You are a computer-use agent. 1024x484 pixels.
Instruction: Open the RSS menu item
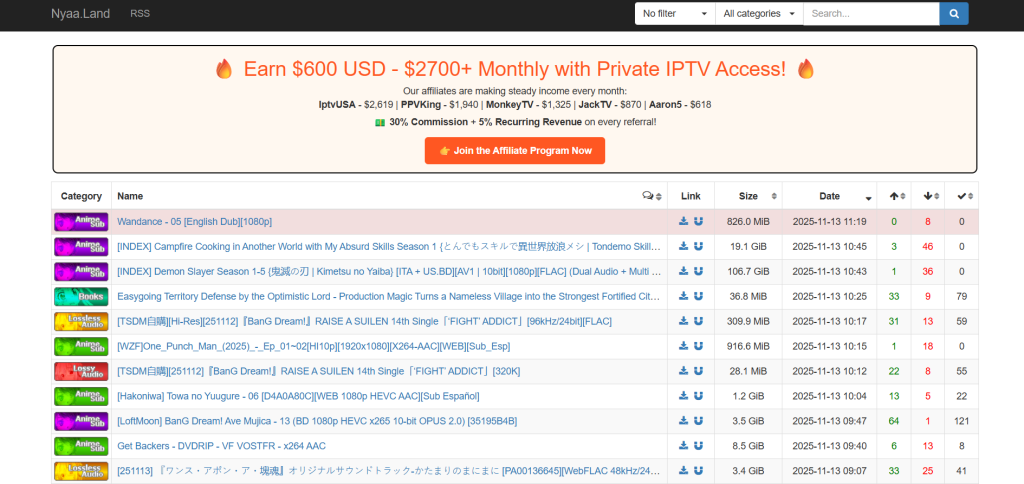coord(140,14)
